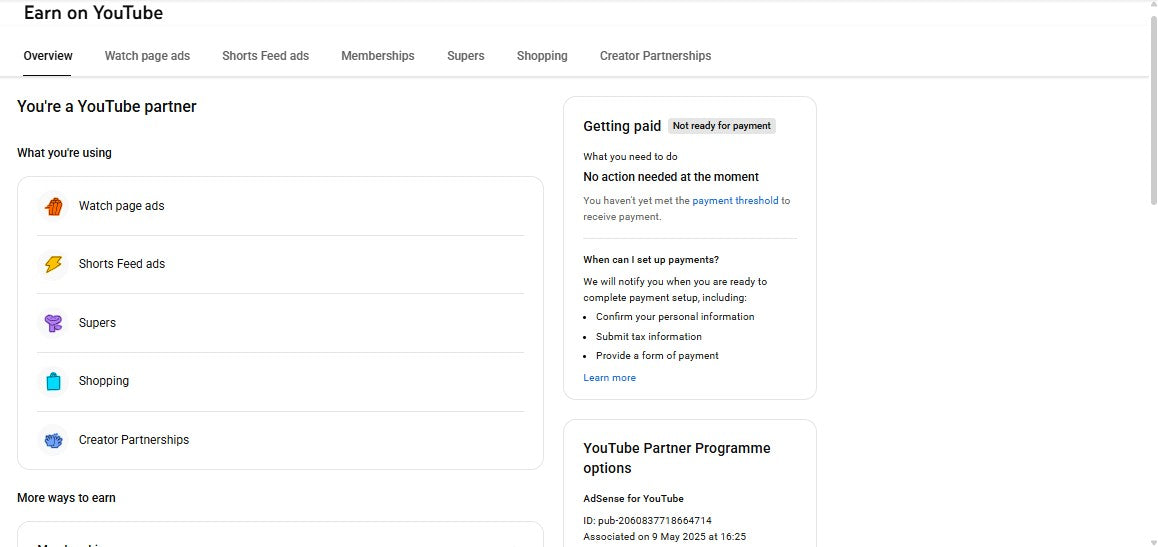
Task: Click Submit tax information bullet
Action: click(x=648, y=337)
